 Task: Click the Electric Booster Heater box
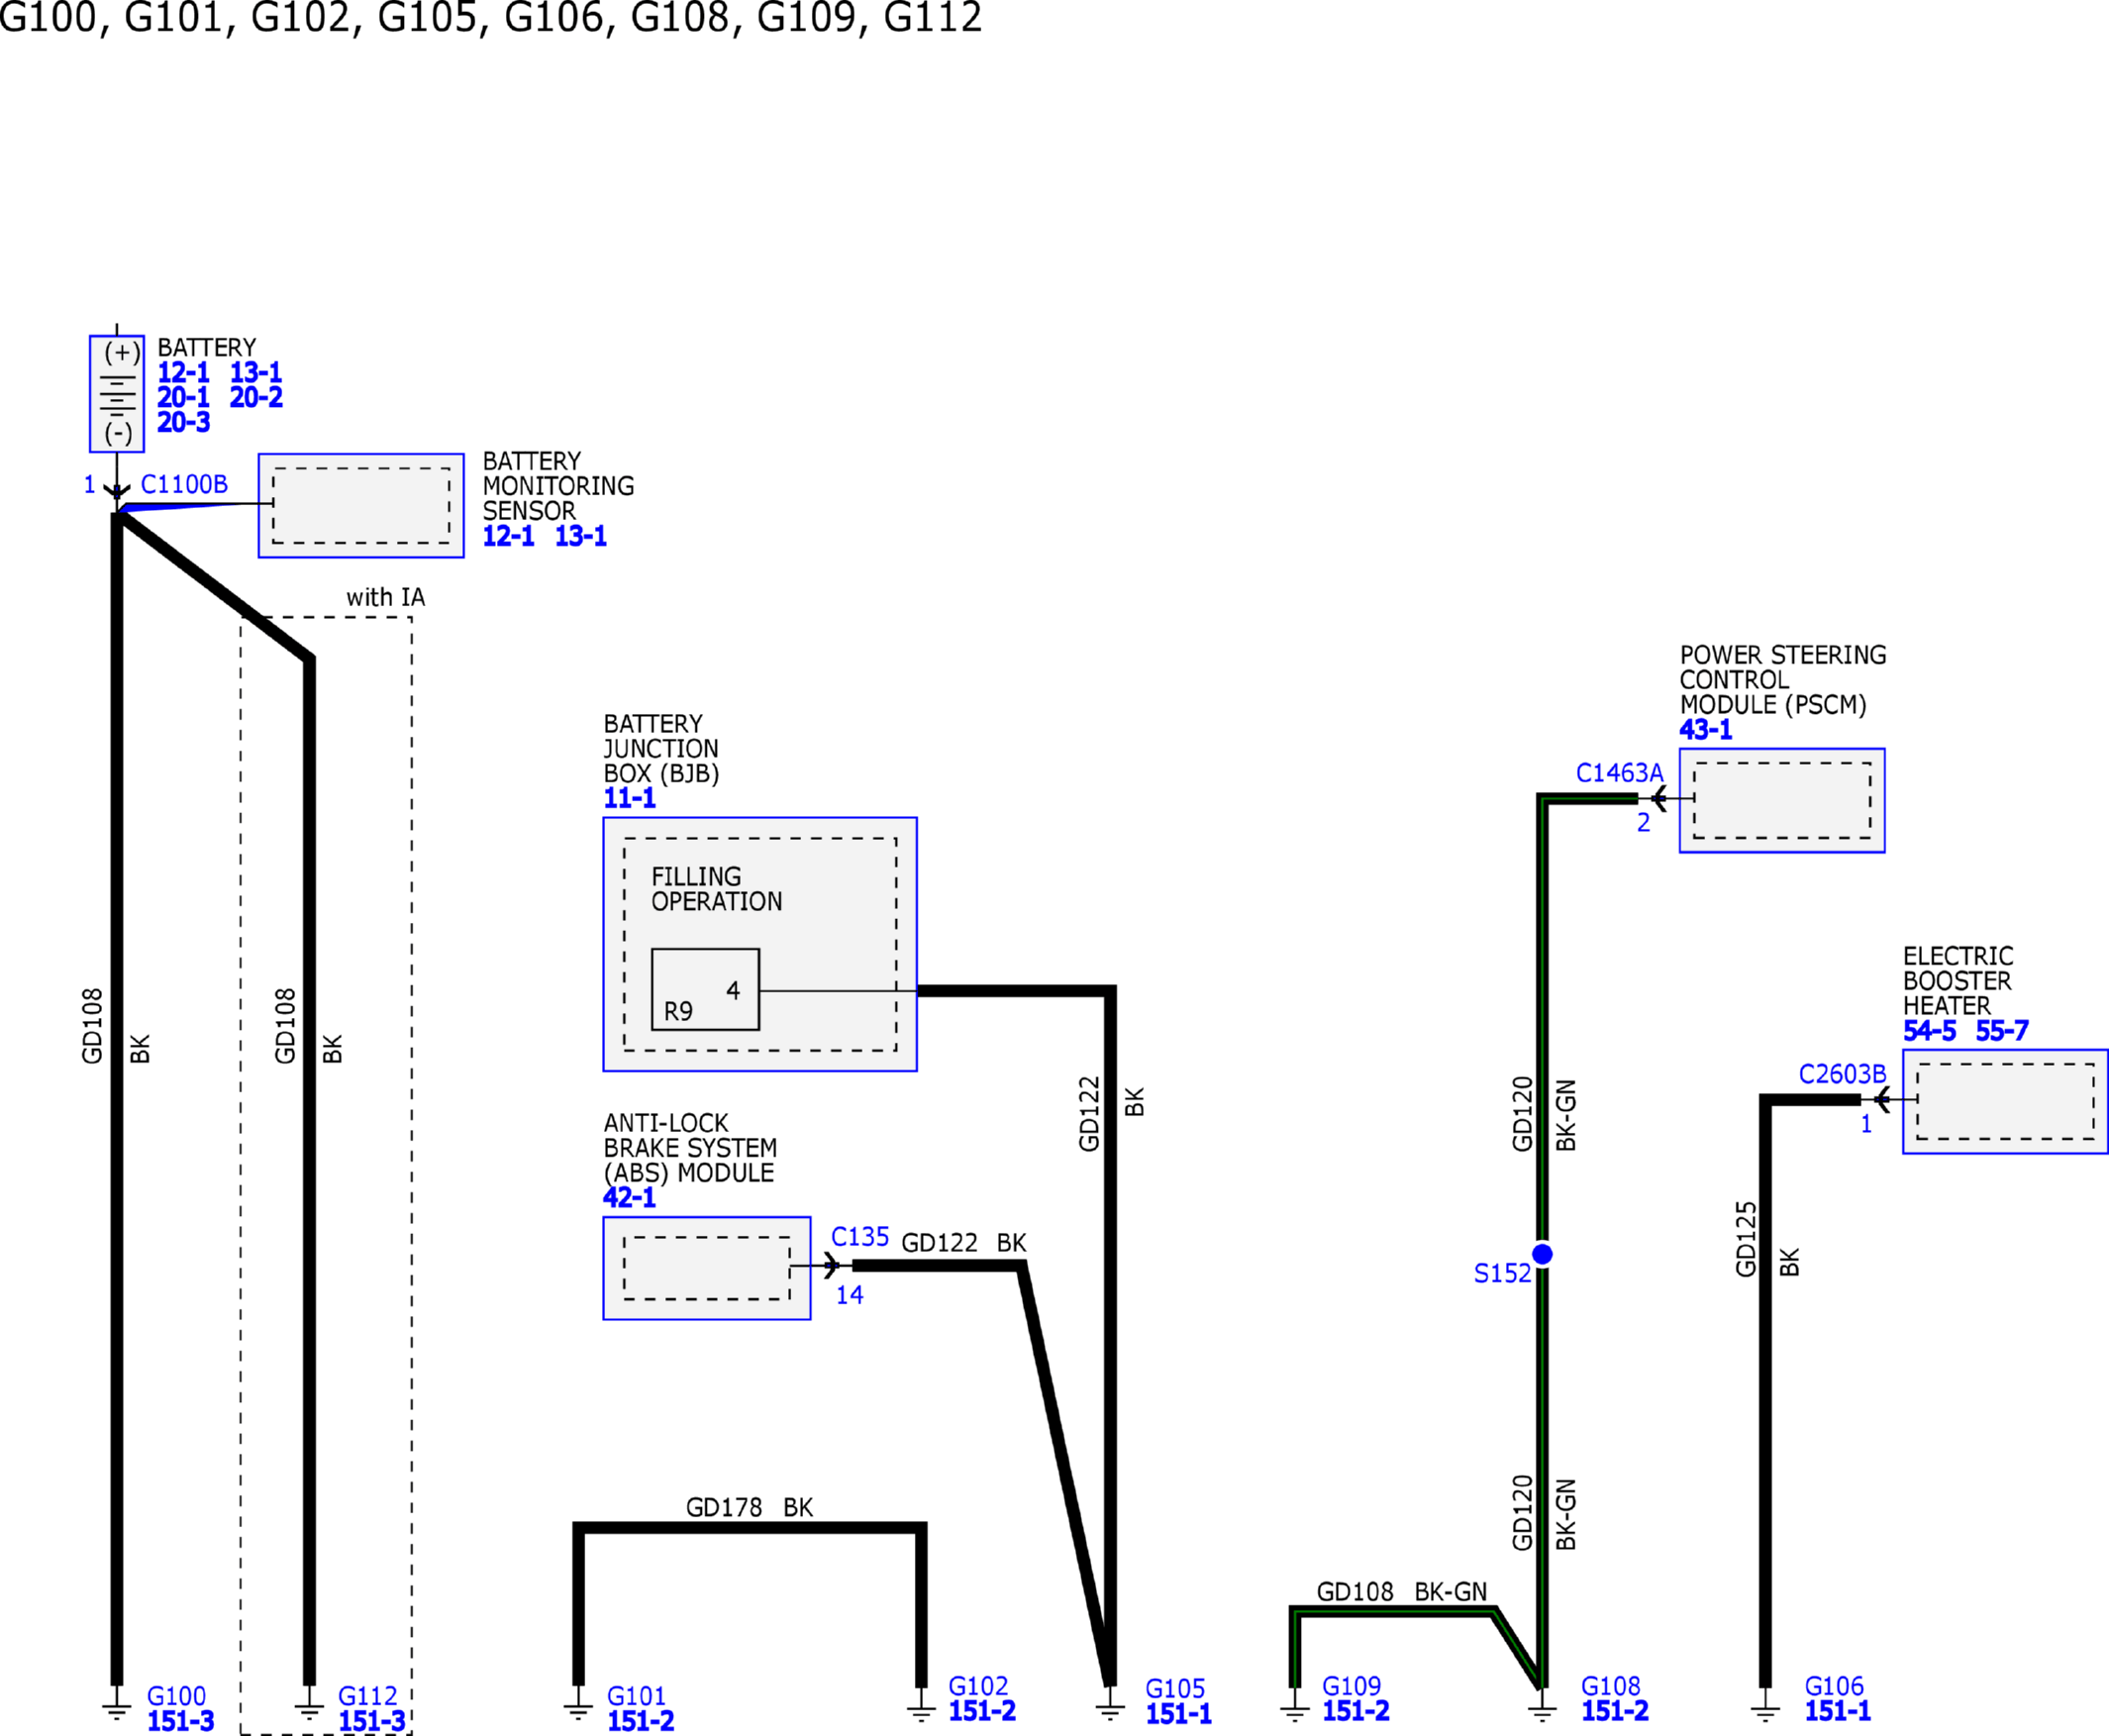[x=2004, y=1101]
